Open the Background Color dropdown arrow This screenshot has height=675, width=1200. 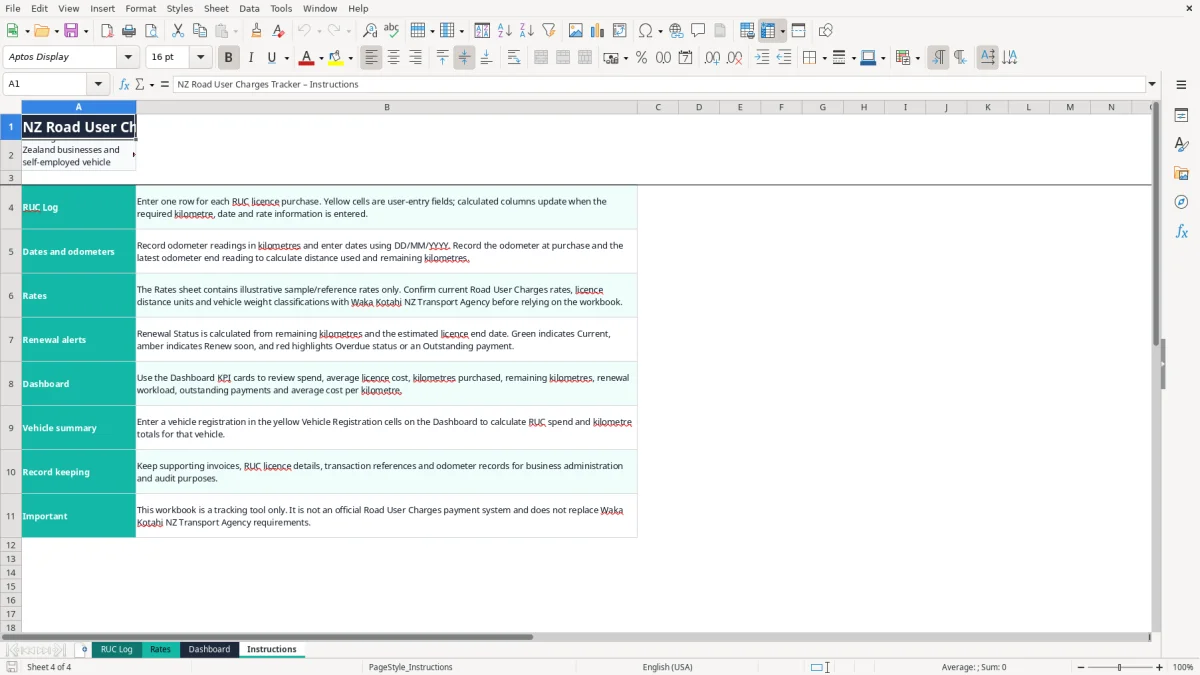(350, 58)
